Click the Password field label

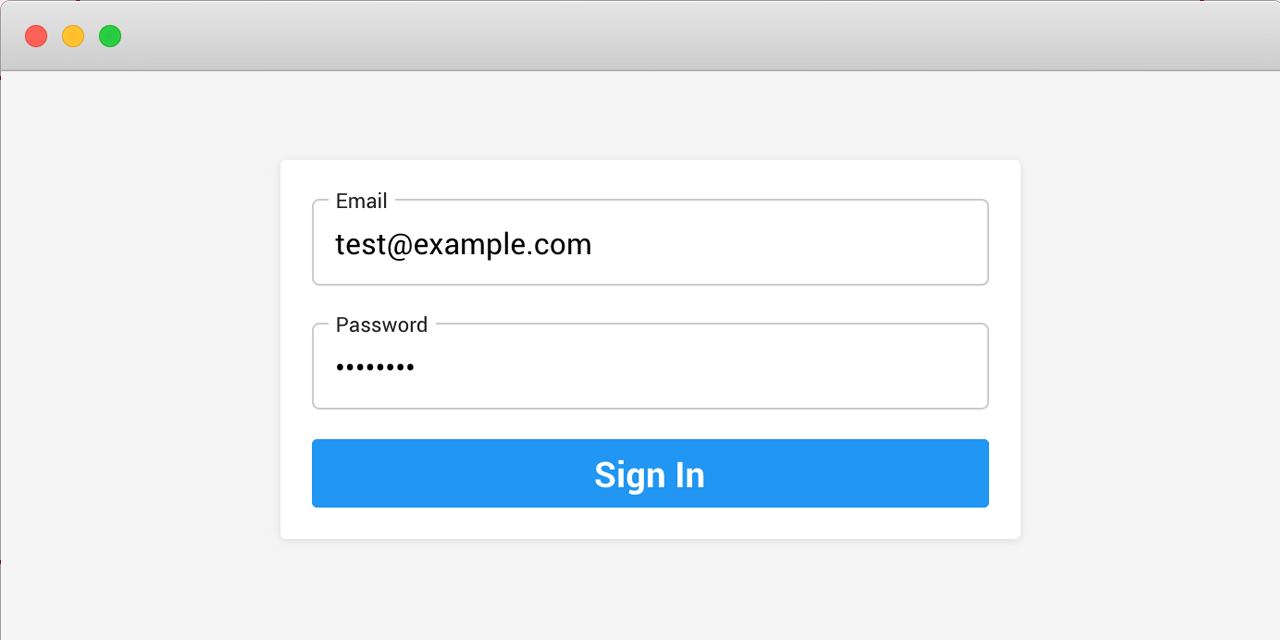[381, 325]
